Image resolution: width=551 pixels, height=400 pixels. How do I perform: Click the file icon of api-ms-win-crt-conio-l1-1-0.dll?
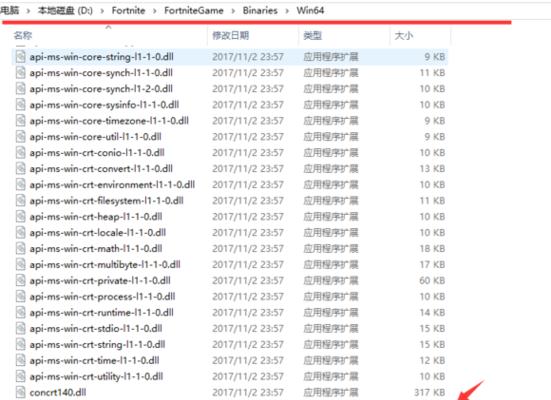[x=21, y=153]
